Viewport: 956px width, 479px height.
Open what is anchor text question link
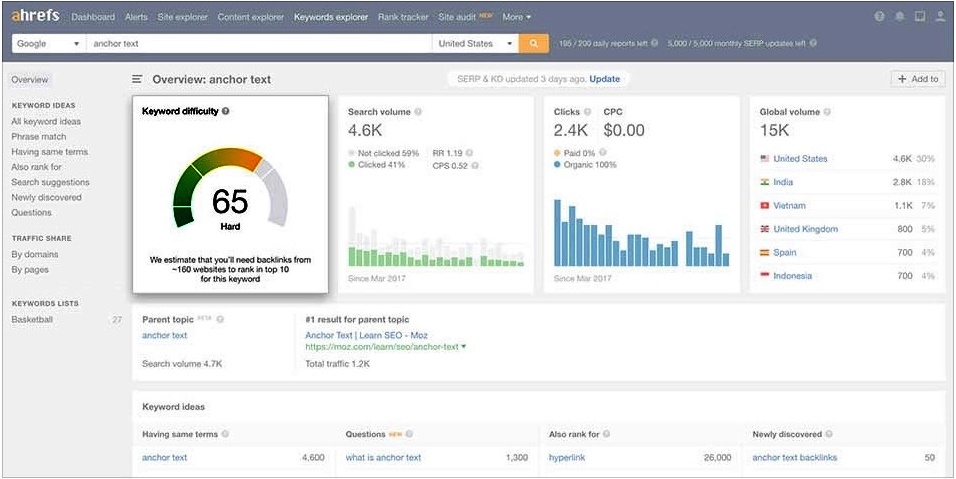(x=383, y=458)
